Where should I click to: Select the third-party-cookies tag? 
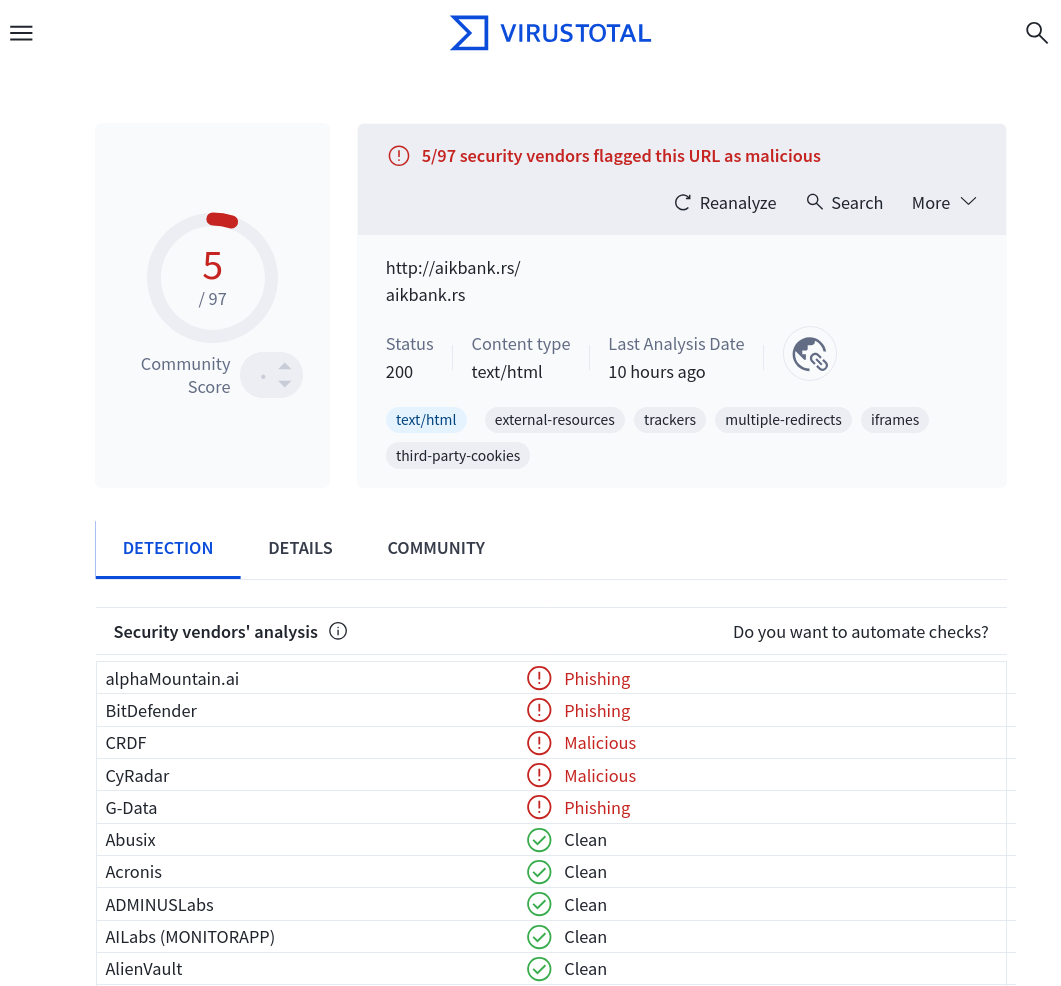tap(457, 455)
